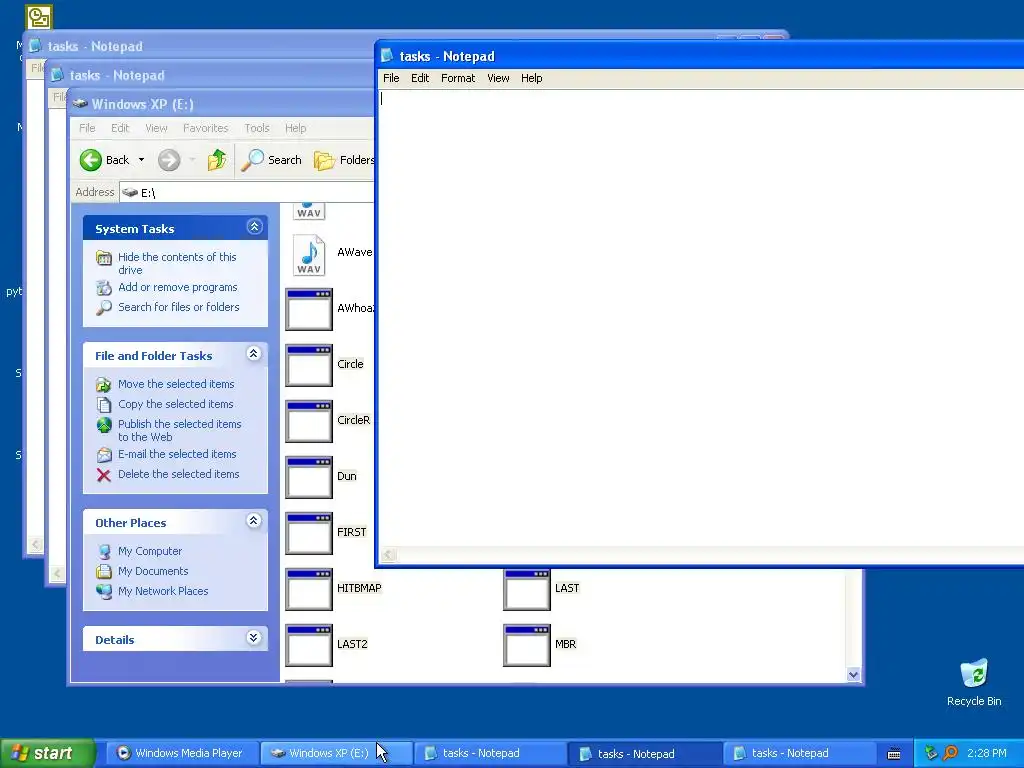Expand the Details panel
Image resolution: width=1024 pixels, height=768 pixels.
(254, 638)
